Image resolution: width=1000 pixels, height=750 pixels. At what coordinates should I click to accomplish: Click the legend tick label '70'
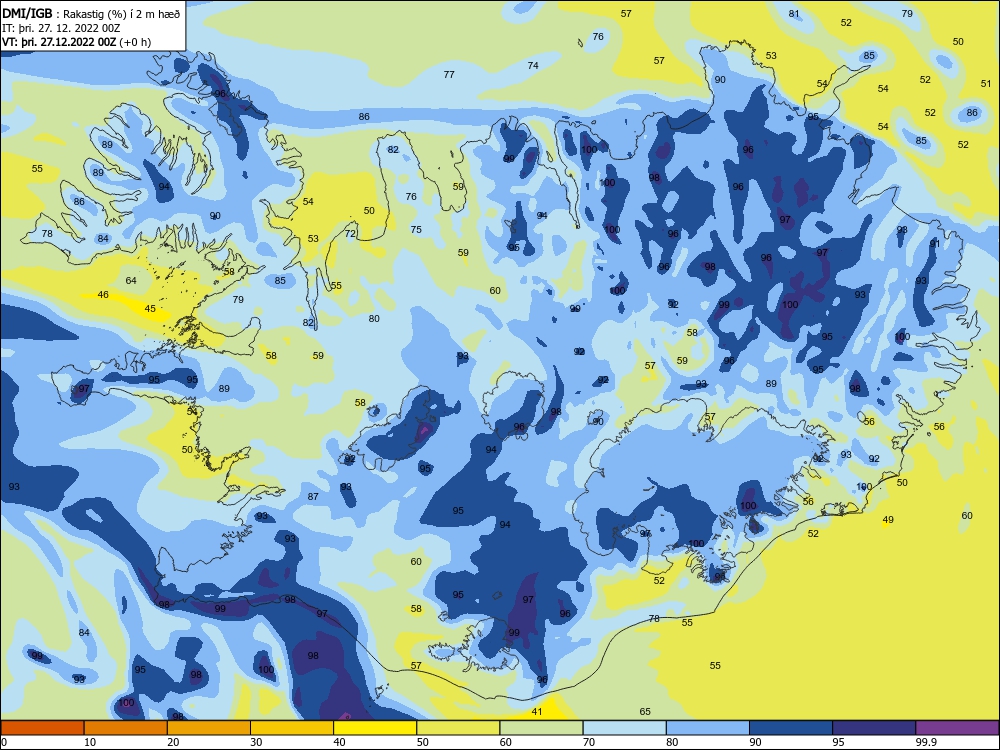[589, 742]
